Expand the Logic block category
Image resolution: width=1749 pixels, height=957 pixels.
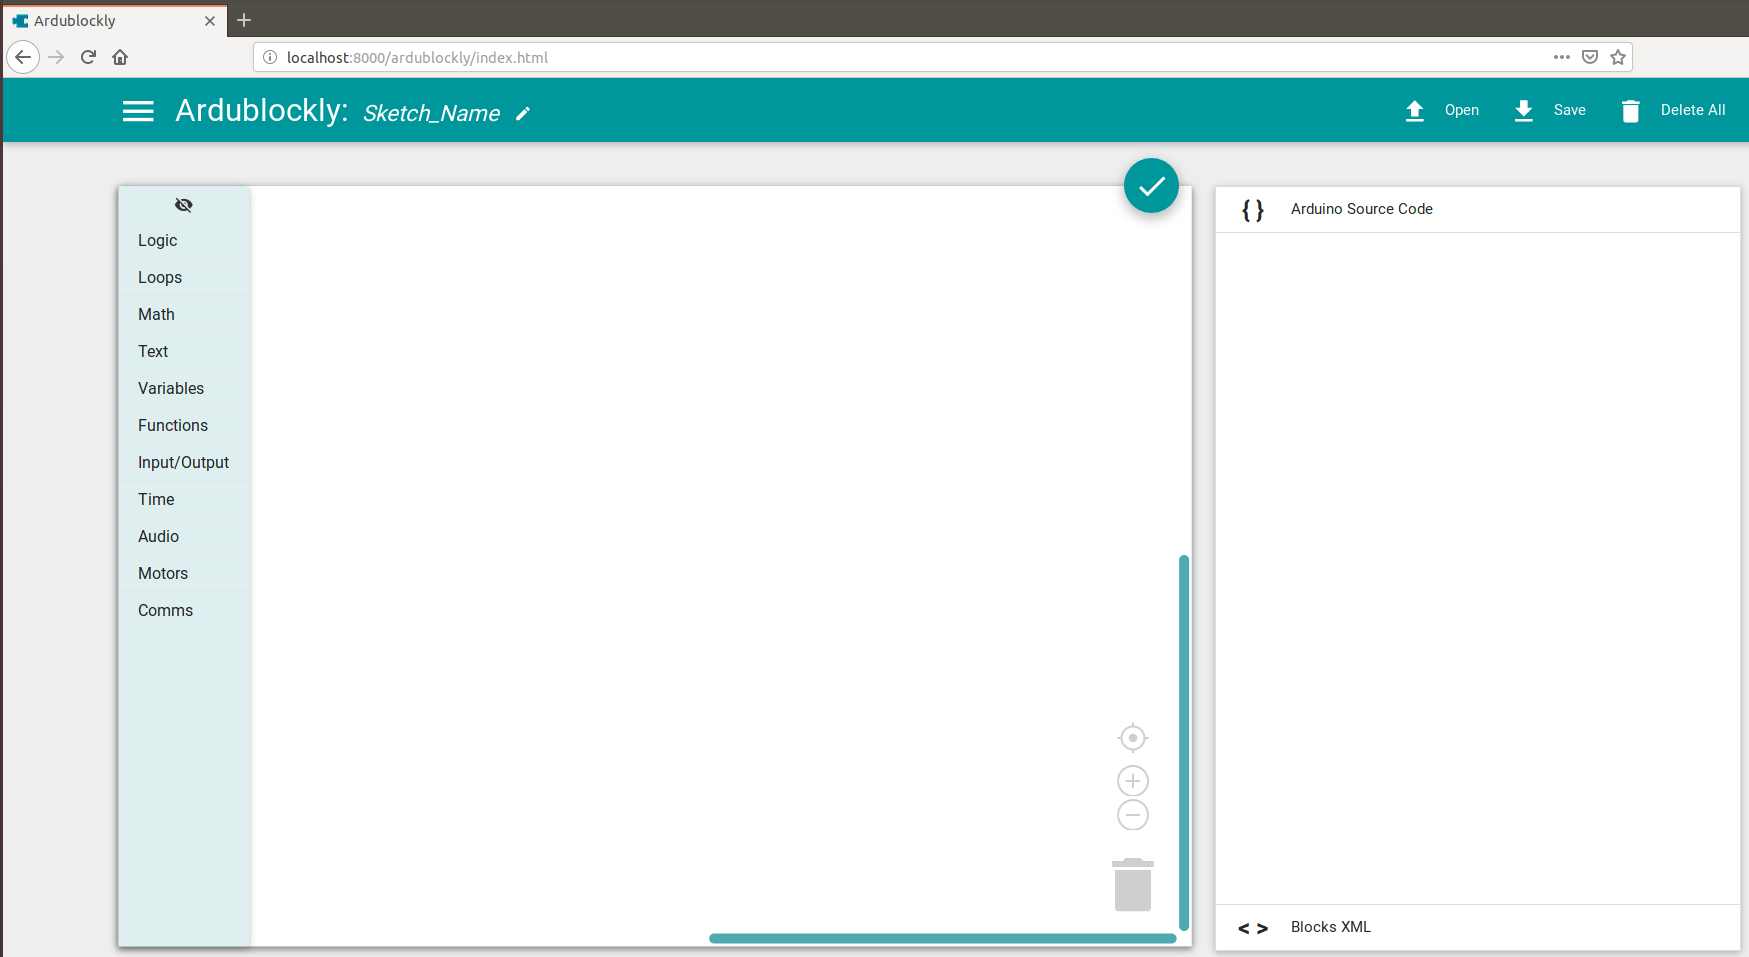[157, 240]
